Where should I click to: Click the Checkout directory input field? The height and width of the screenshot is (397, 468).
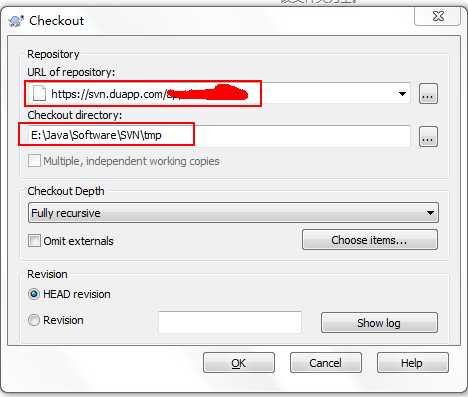[219, 136]
